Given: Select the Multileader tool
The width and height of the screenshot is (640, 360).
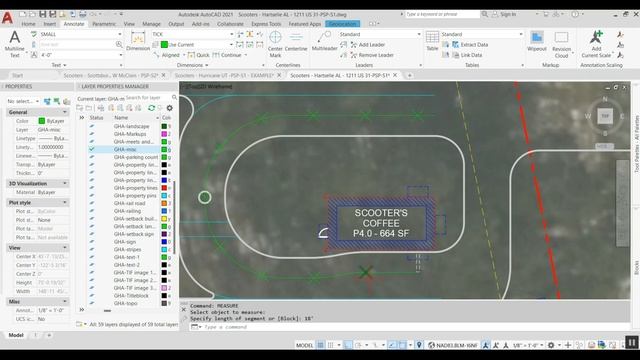Looking at the screenshot, I should click(x=324, y=41).
